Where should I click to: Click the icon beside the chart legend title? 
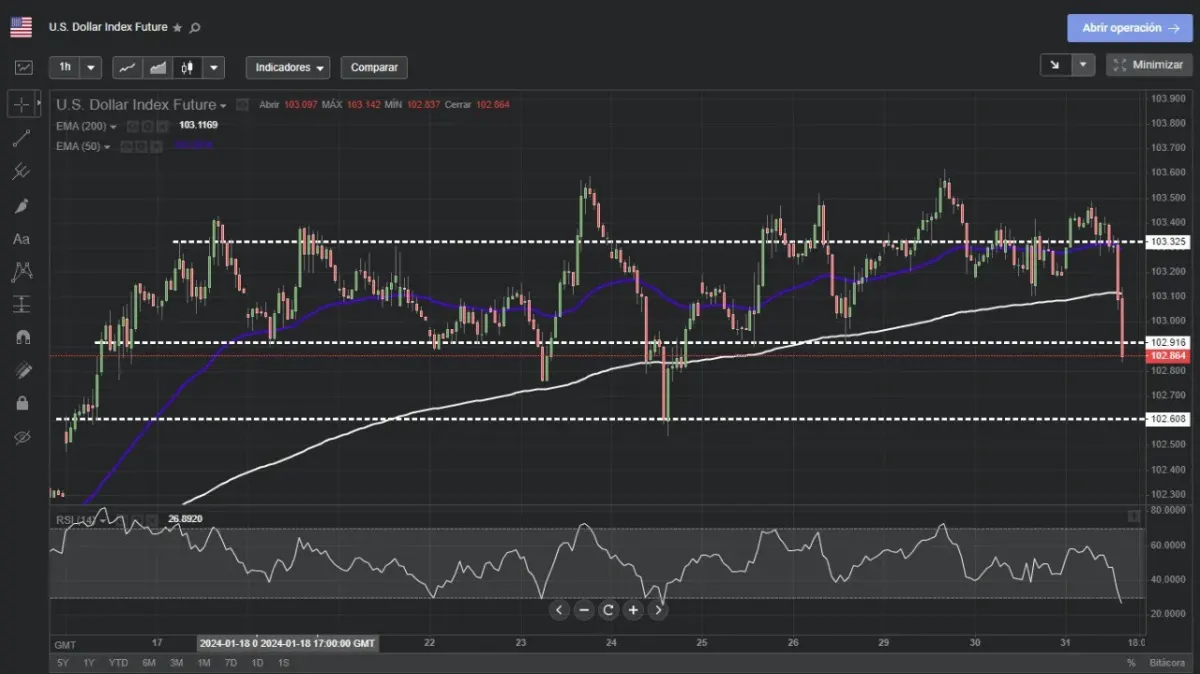(x=241, y=104)
